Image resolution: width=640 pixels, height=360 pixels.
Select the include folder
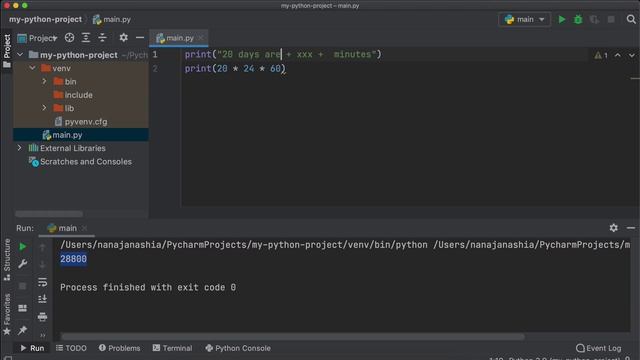[73, 95]
